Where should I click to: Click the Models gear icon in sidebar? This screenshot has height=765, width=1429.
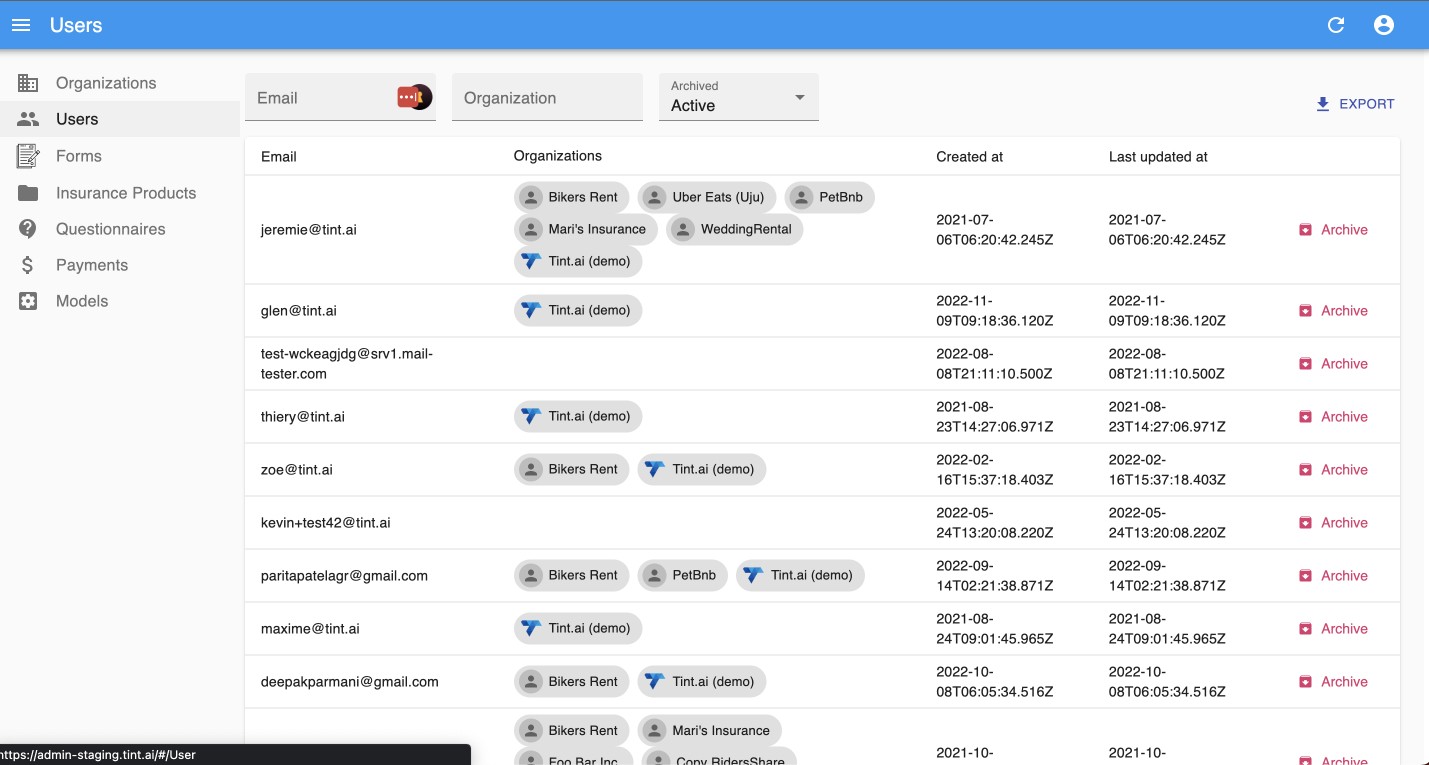(28, 301)
